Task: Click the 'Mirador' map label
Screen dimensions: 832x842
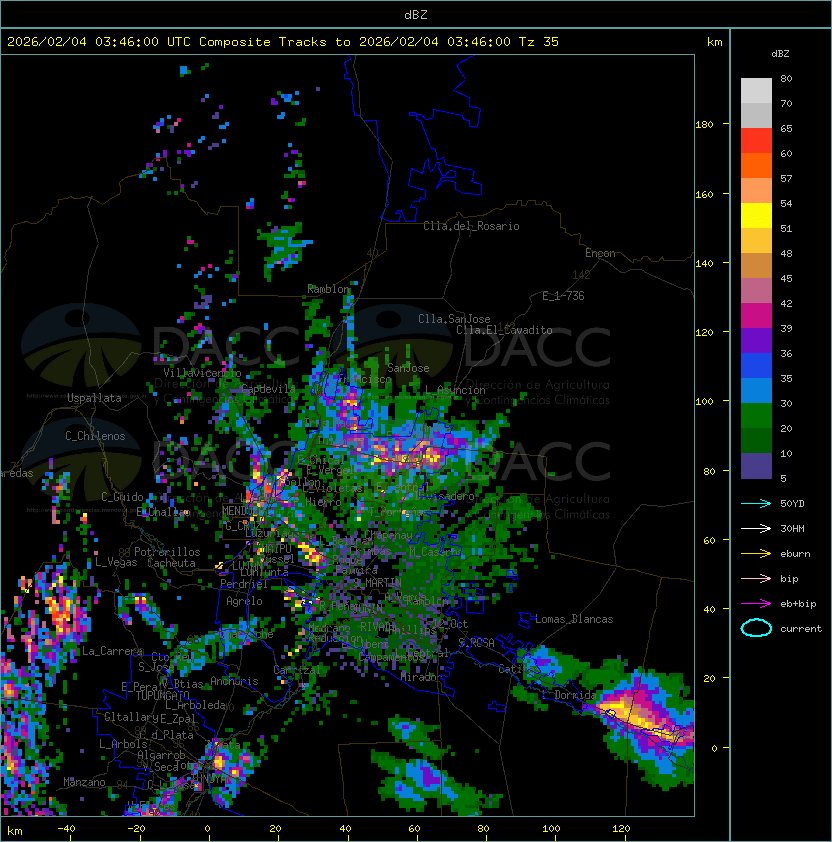Action: pyautogui.click(x=421, y=677)
